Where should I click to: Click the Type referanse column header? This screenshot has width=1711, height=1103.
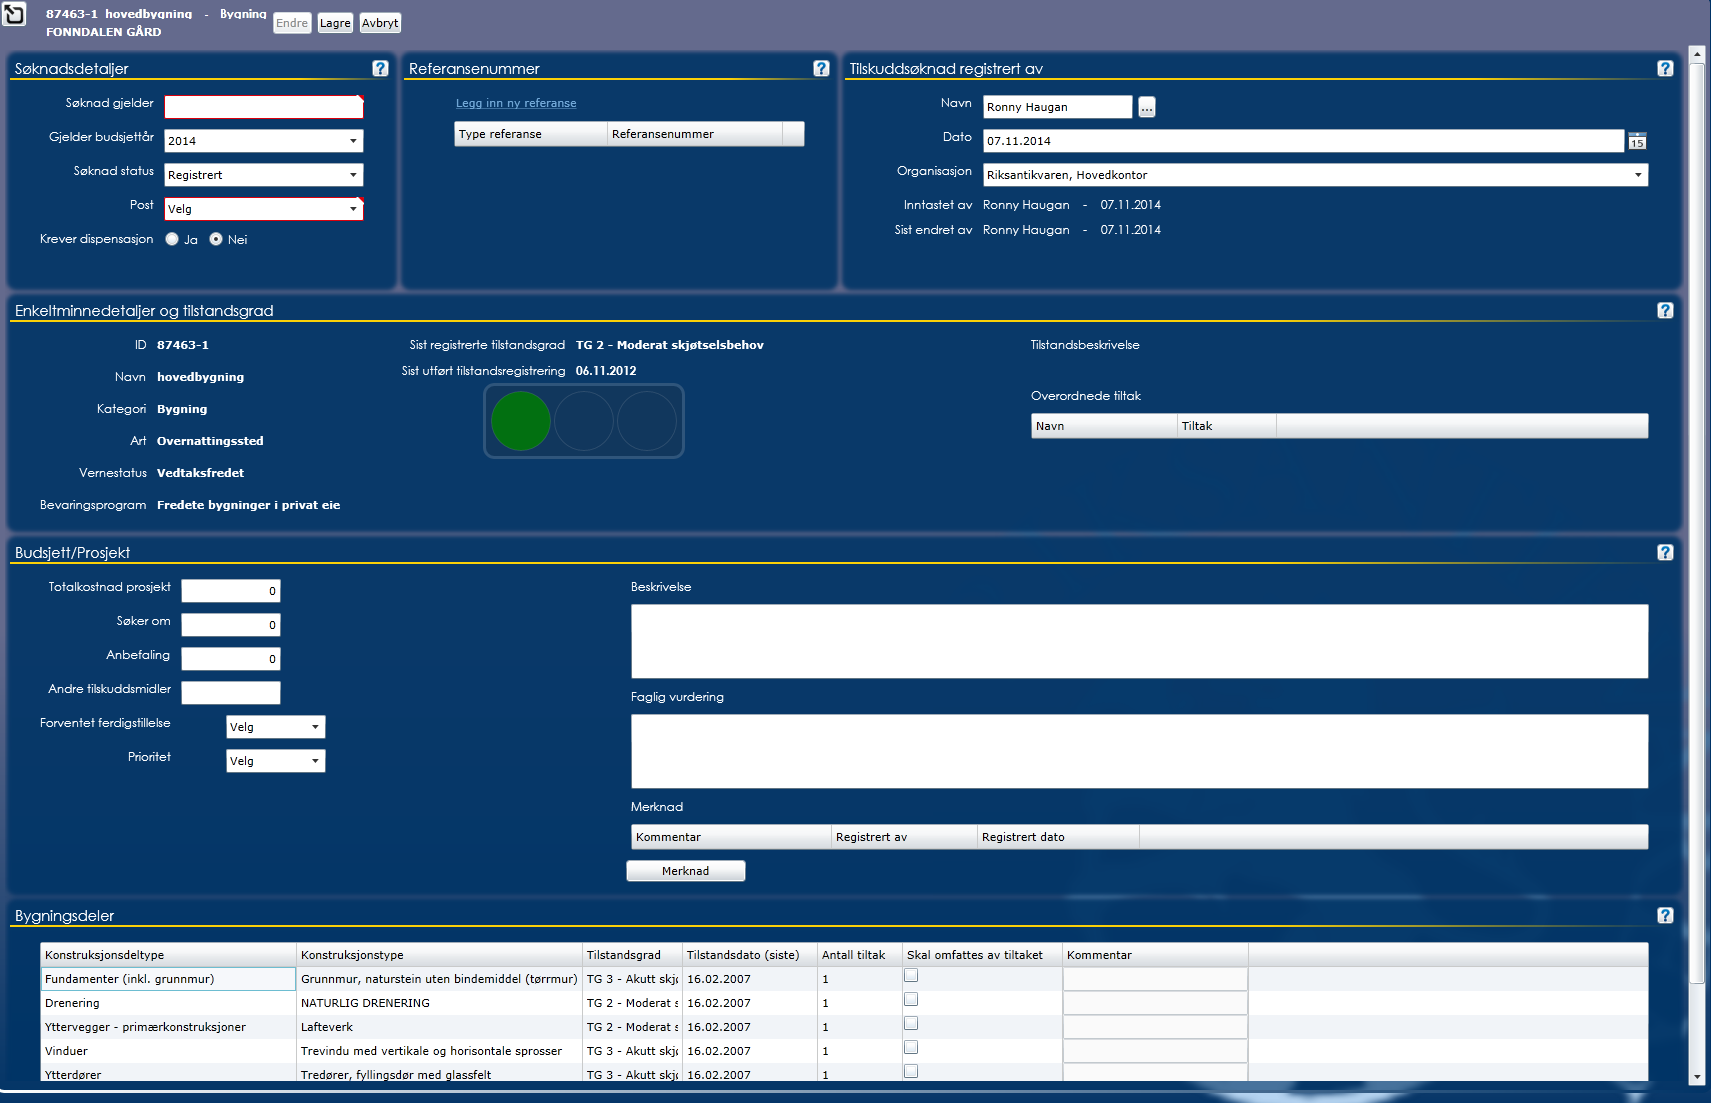(x=531, y=134)
